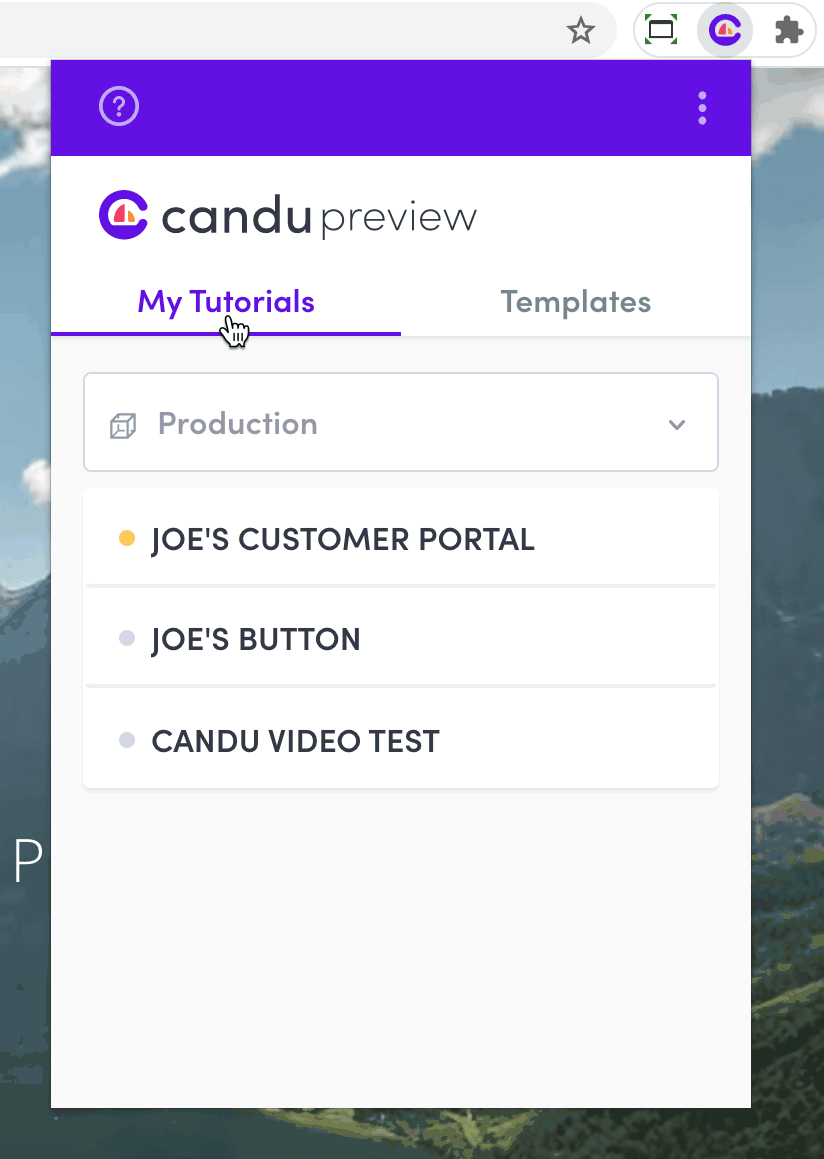Switch to the My Tutorials tab

(226, 302)
